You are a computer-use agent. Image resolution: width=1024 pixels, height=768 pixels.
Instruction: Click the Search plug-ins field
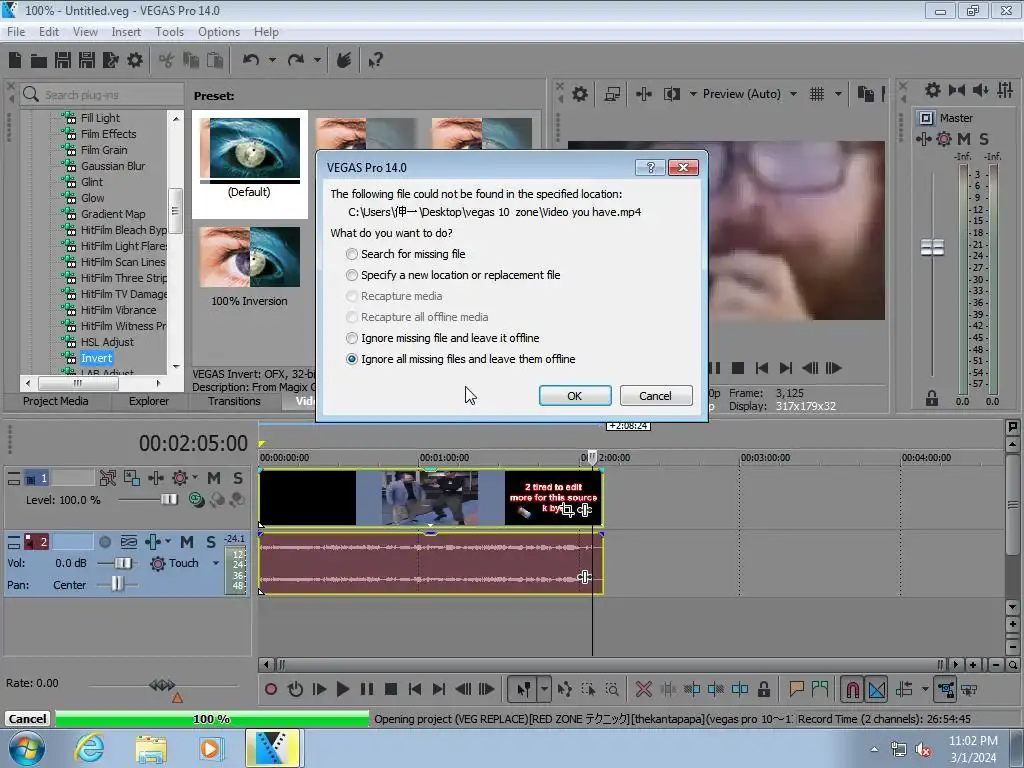(x=103, y=95)
